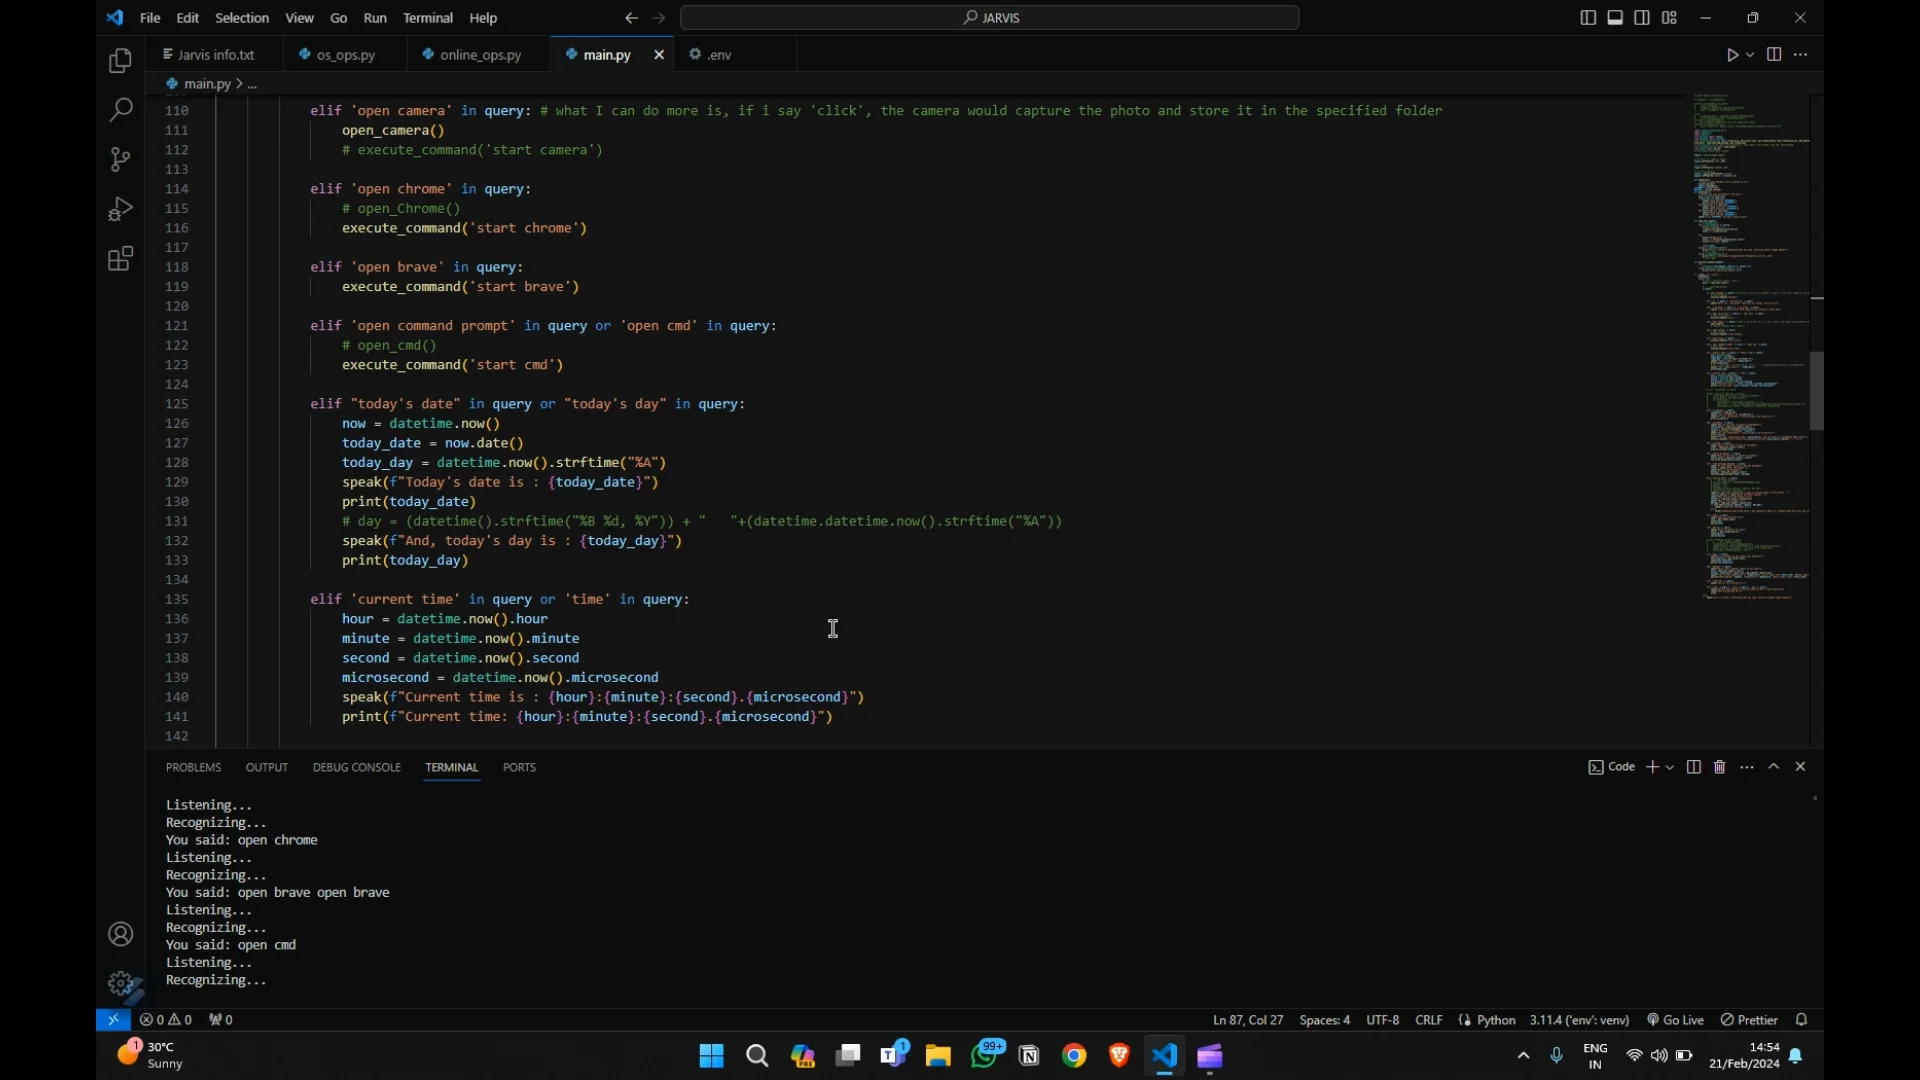Split the terminal panel
This screenshot has height=1080, width=1920.
click(x=1693, y=767)
